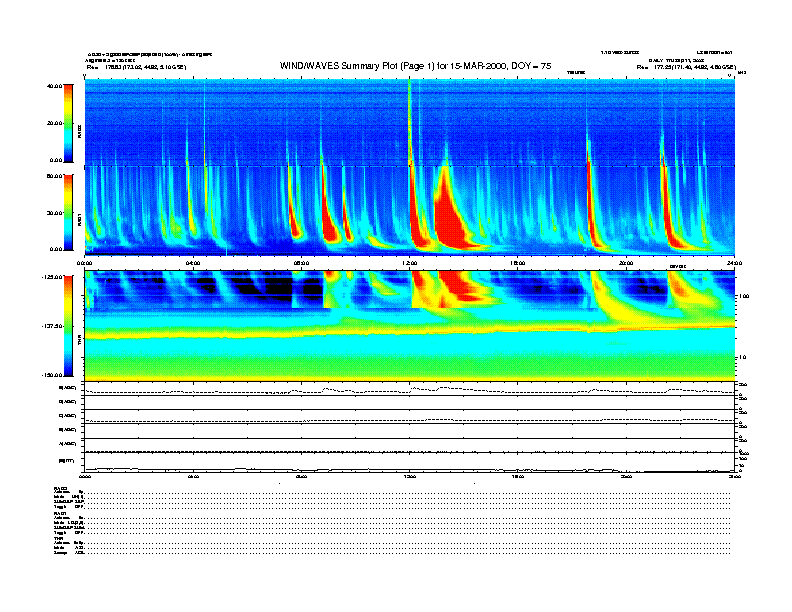Screen dimensions: 792x612
Task: Click the RAD1 status heading in bottom text block
Action: 61,513
